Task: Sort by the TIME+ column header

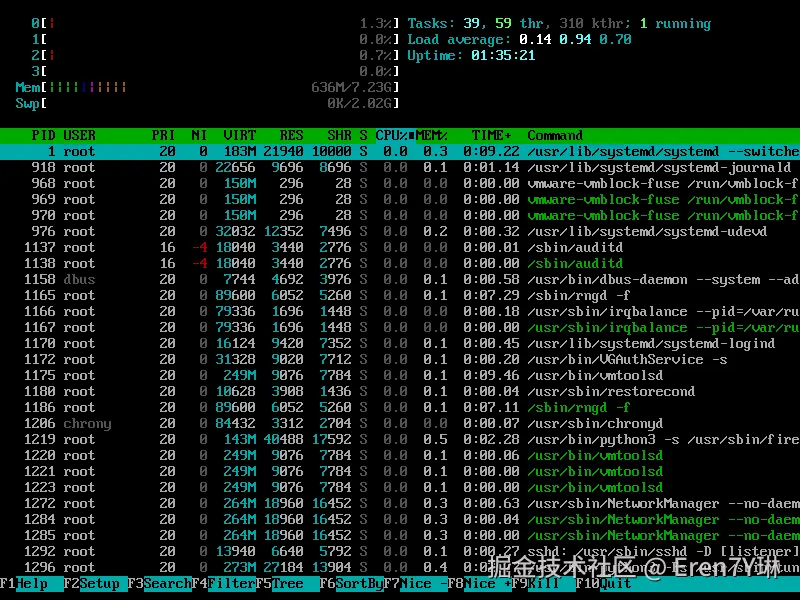Action: pos(491,135)
